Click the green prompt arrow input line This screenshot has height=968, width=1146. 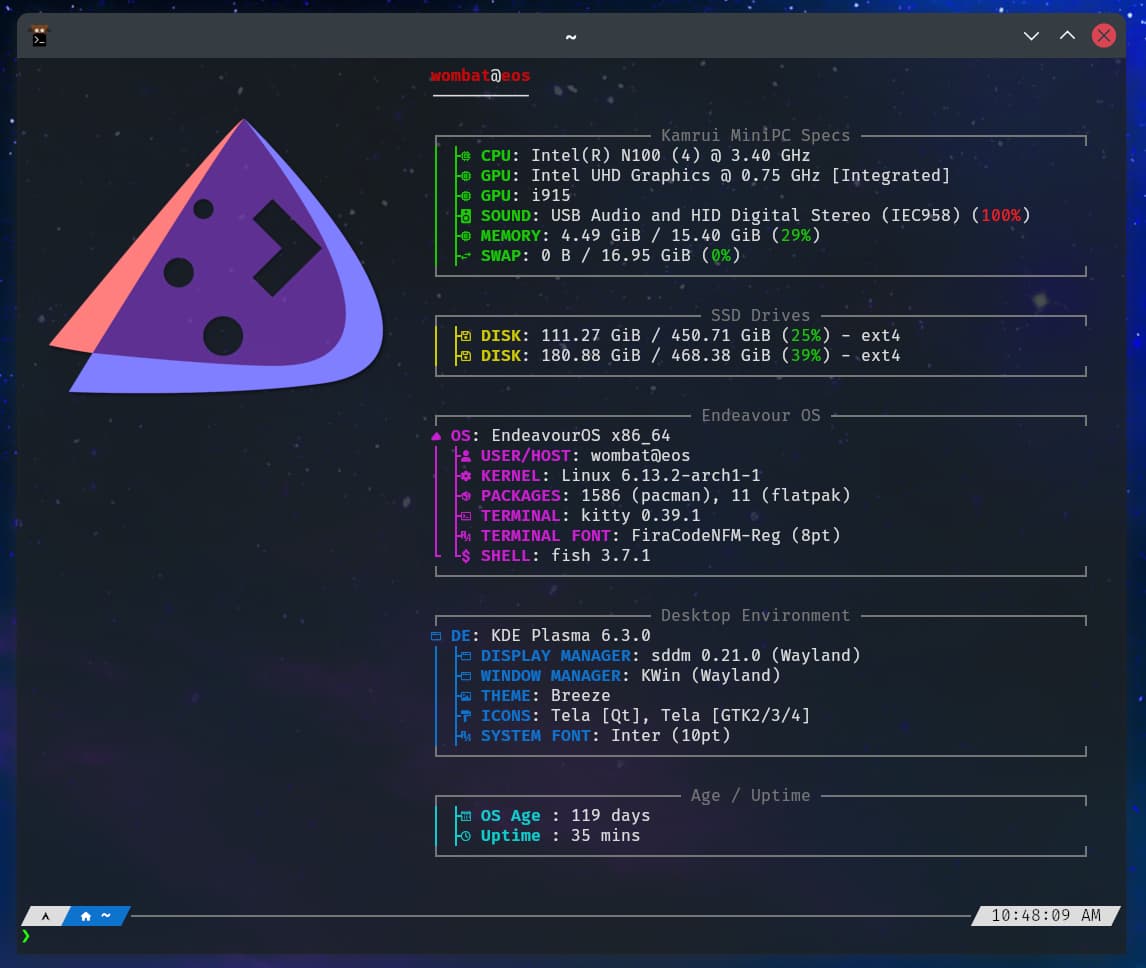[26, 936]
